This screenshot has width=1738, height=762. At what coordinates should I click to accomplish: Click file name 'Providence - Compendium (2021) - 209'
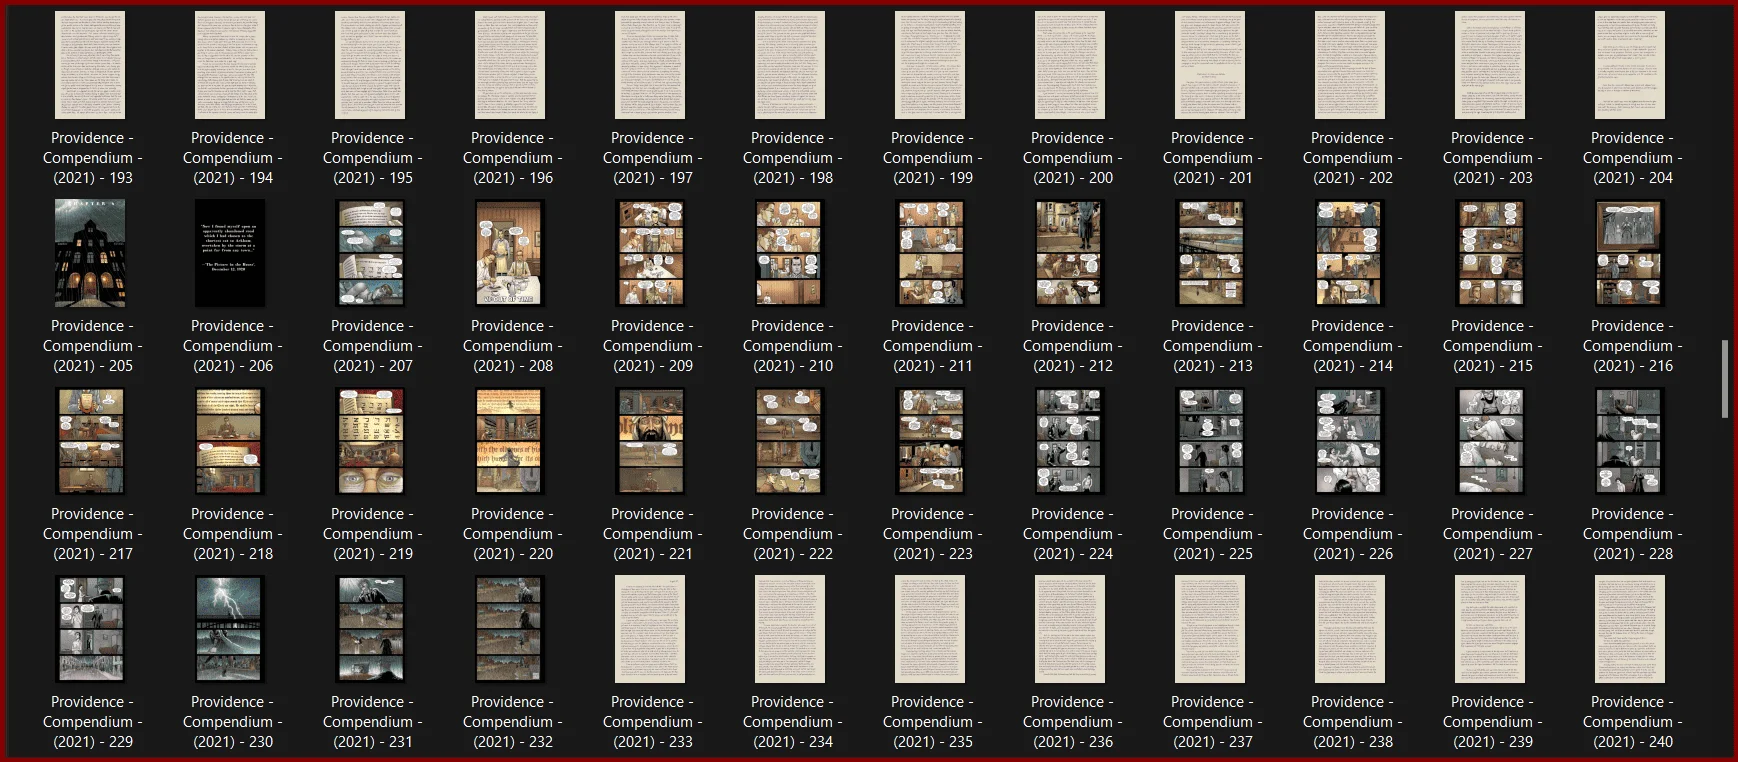point(652,346)
